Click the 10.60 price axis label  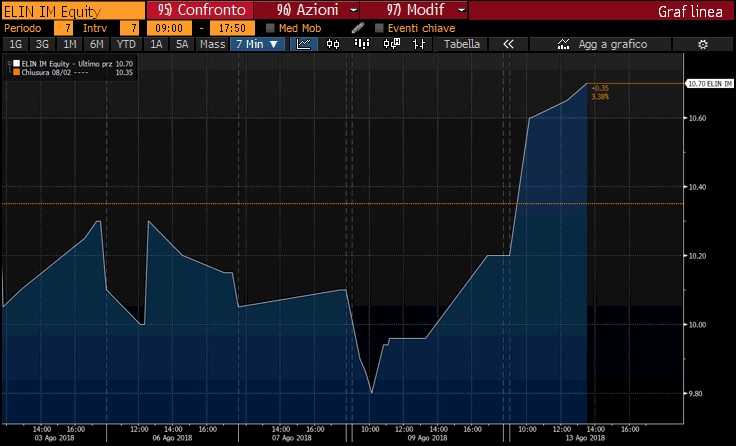point(697,118)
